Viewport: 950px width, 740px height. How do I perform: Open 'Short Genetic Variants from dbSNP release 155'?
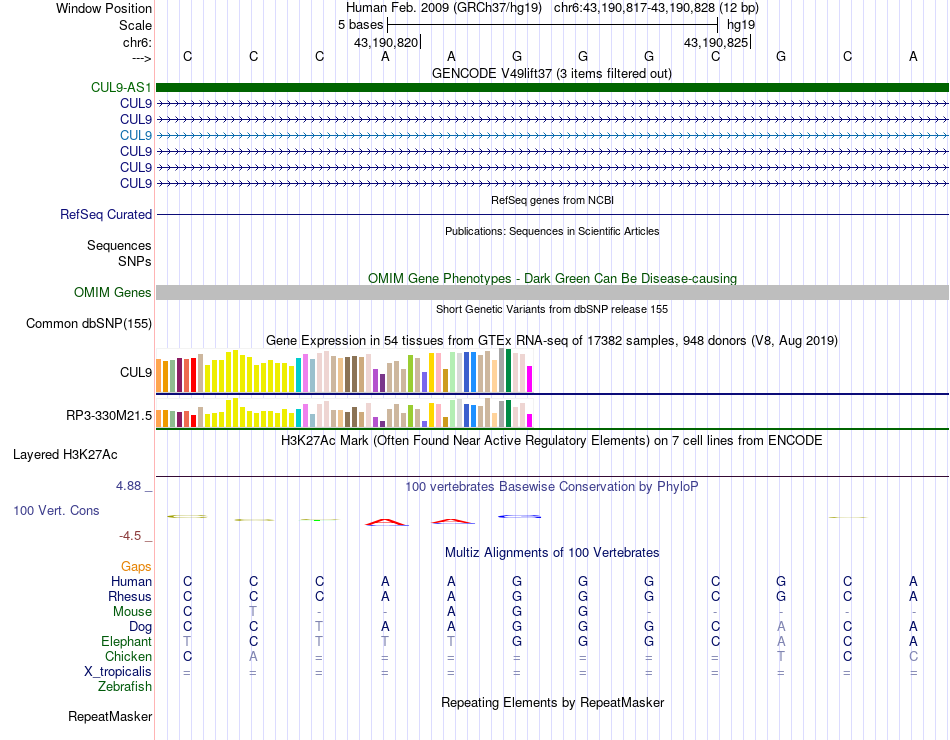[552, 309]
